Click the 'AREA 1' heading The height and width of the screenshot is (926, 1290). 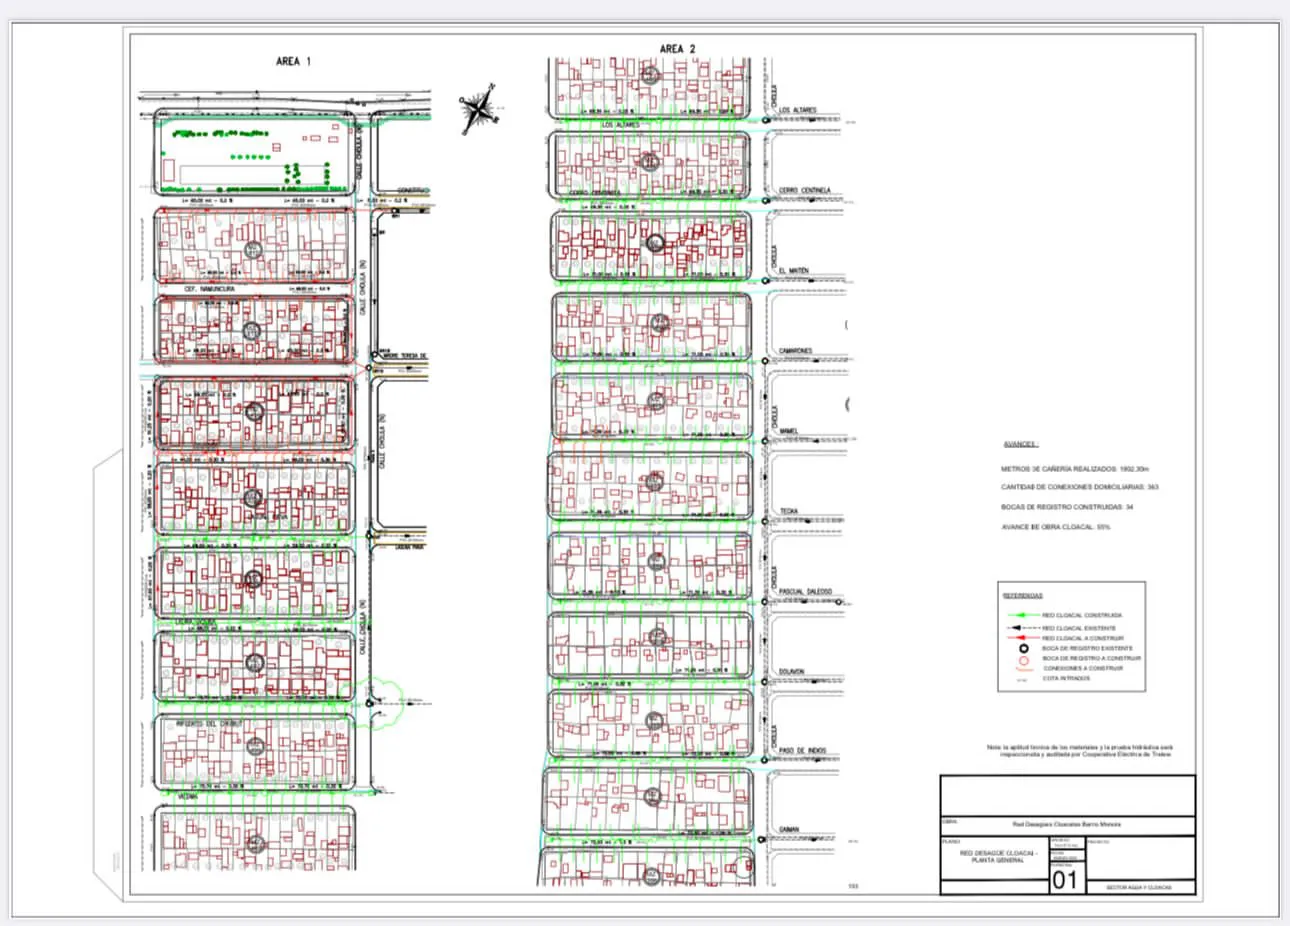pyautogui.click(x=294, y=62)
